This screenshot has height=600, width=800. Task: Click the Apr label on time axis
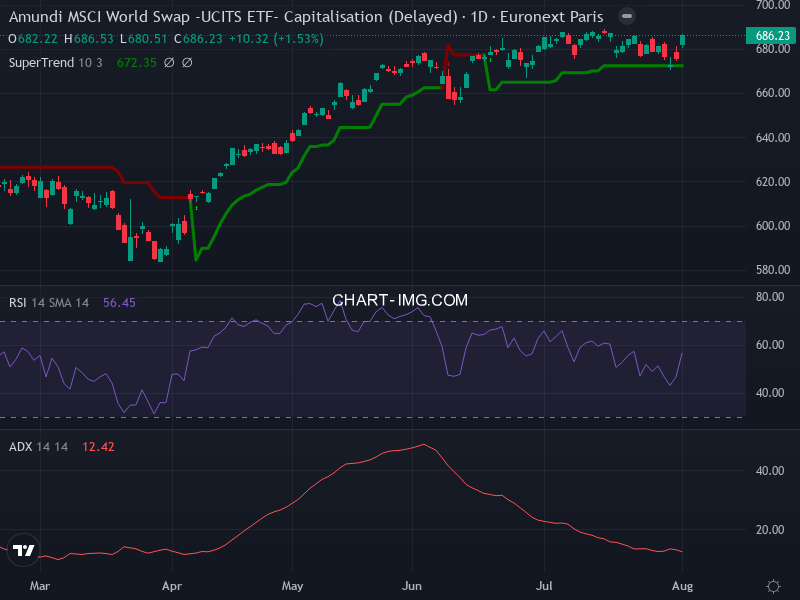172,586
